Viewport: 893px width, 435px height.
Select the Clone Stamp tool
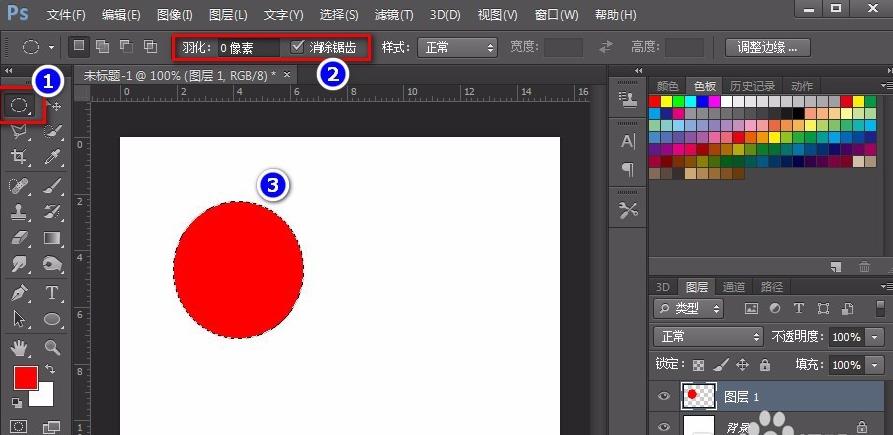(19, 212)
